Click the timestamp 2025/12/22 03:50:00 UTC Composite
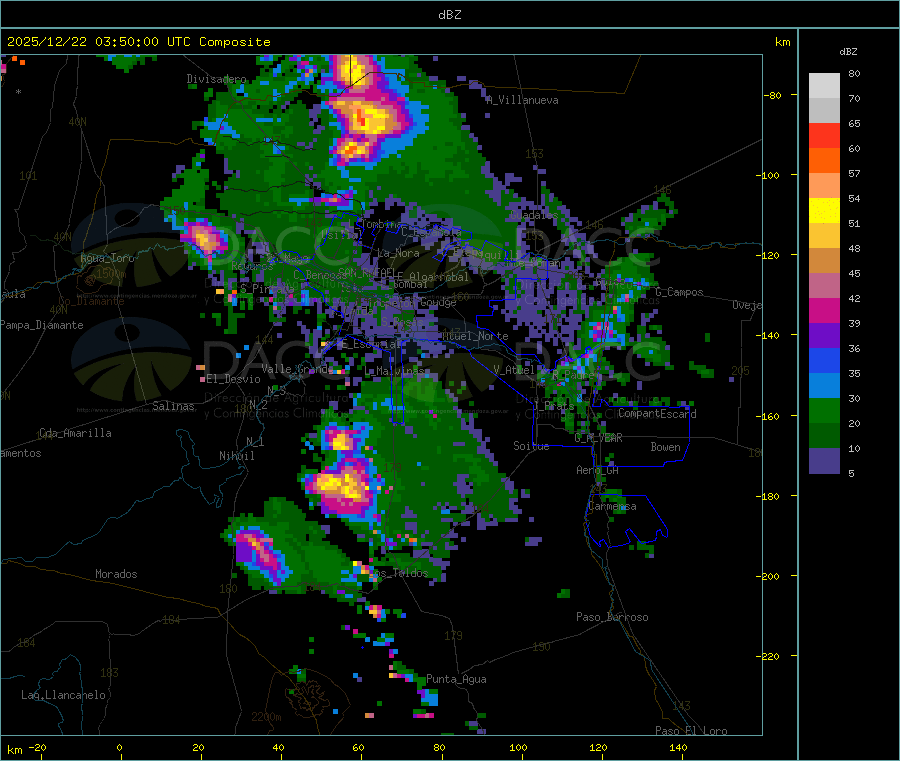This screenshot has width=900, height=761. 138,42
